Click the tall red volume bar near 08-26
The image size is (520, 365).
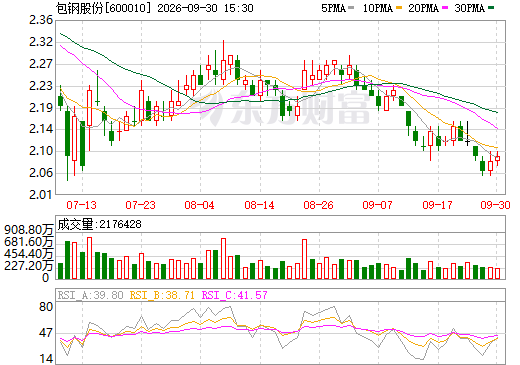[x=304, y=259]
